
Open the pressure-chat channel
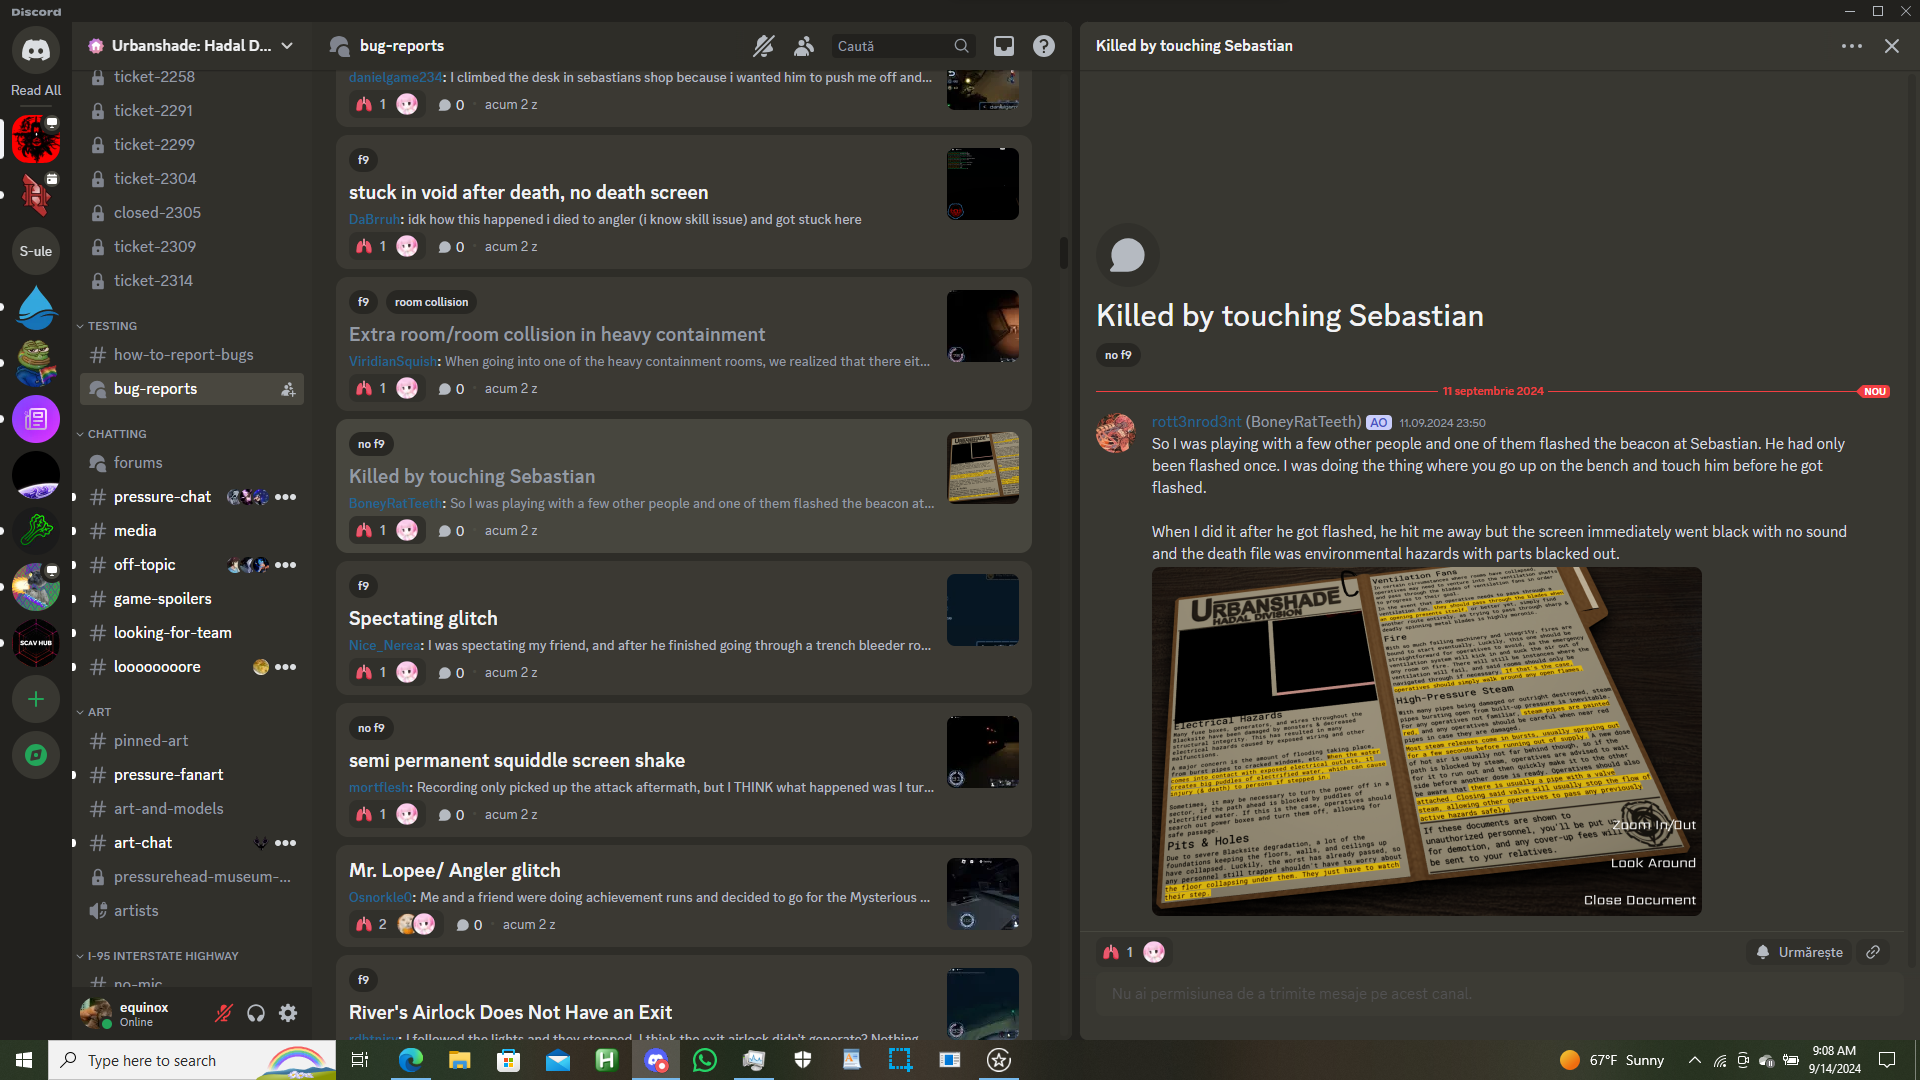coord(162,497)
